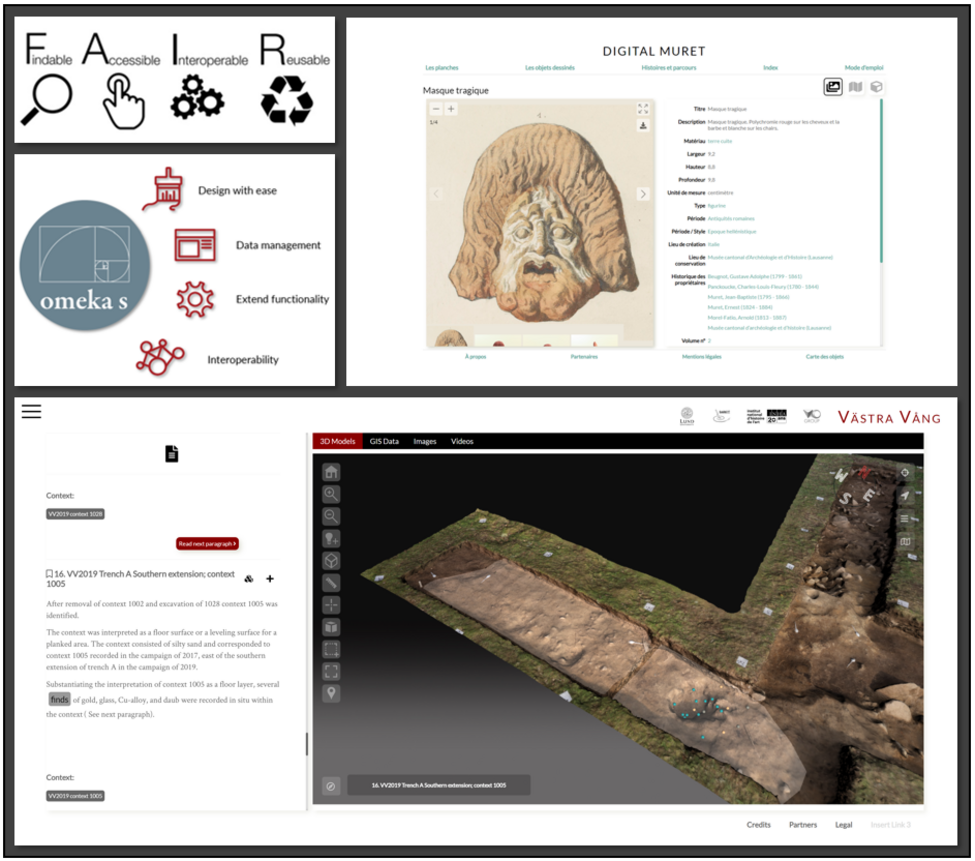Enter fullscreen mode in 3D viewer
Screen dimensions: 975x861
(331, 671)
